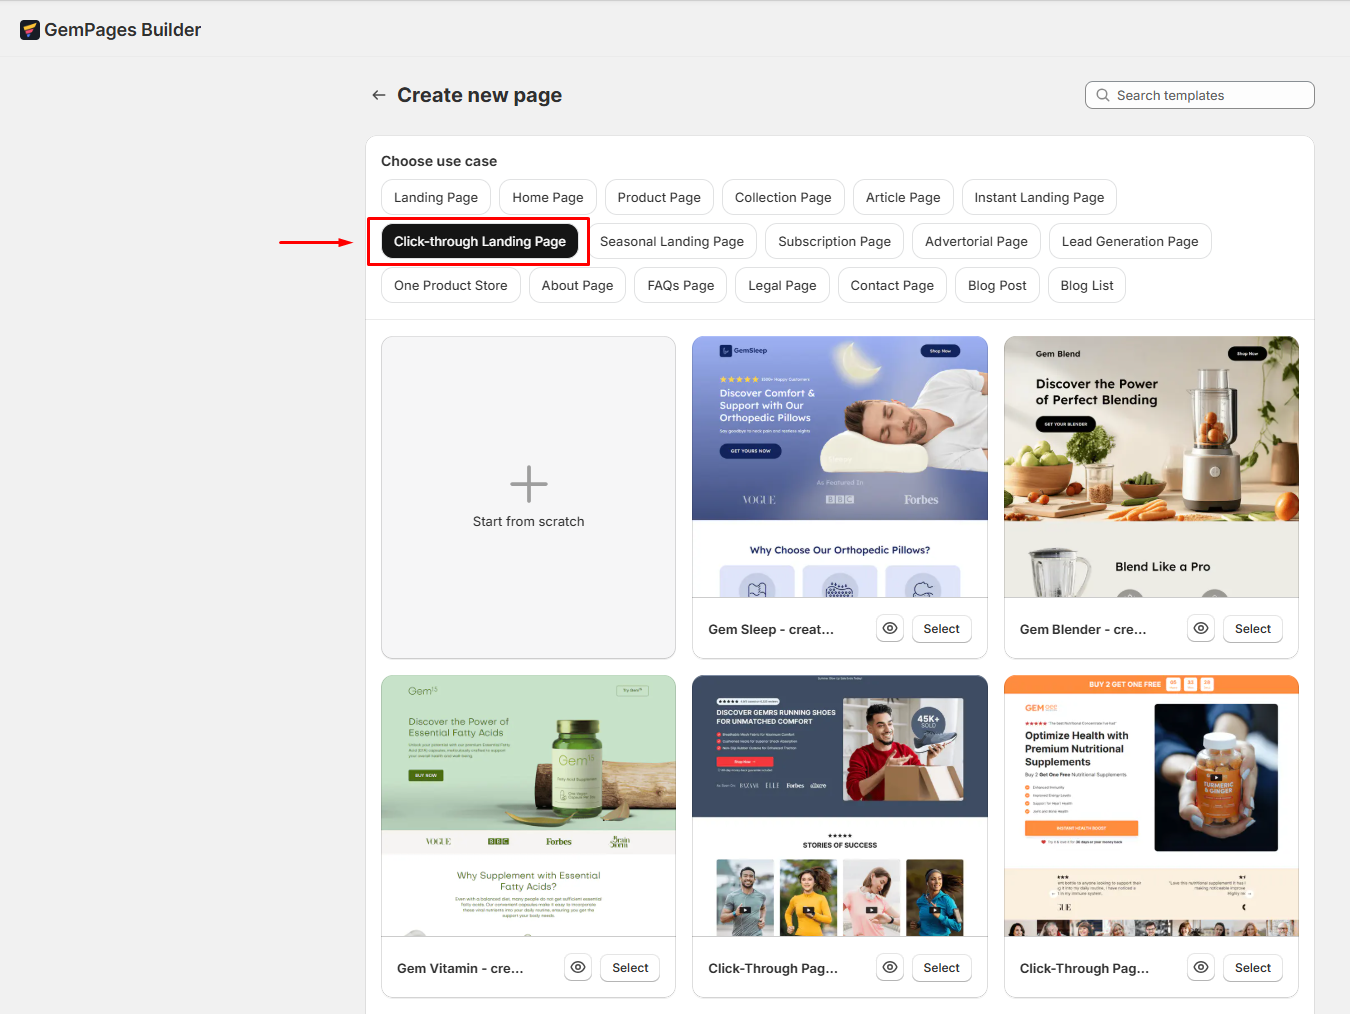Deselect the Click-through Landing Page filter

pos(479,241)
